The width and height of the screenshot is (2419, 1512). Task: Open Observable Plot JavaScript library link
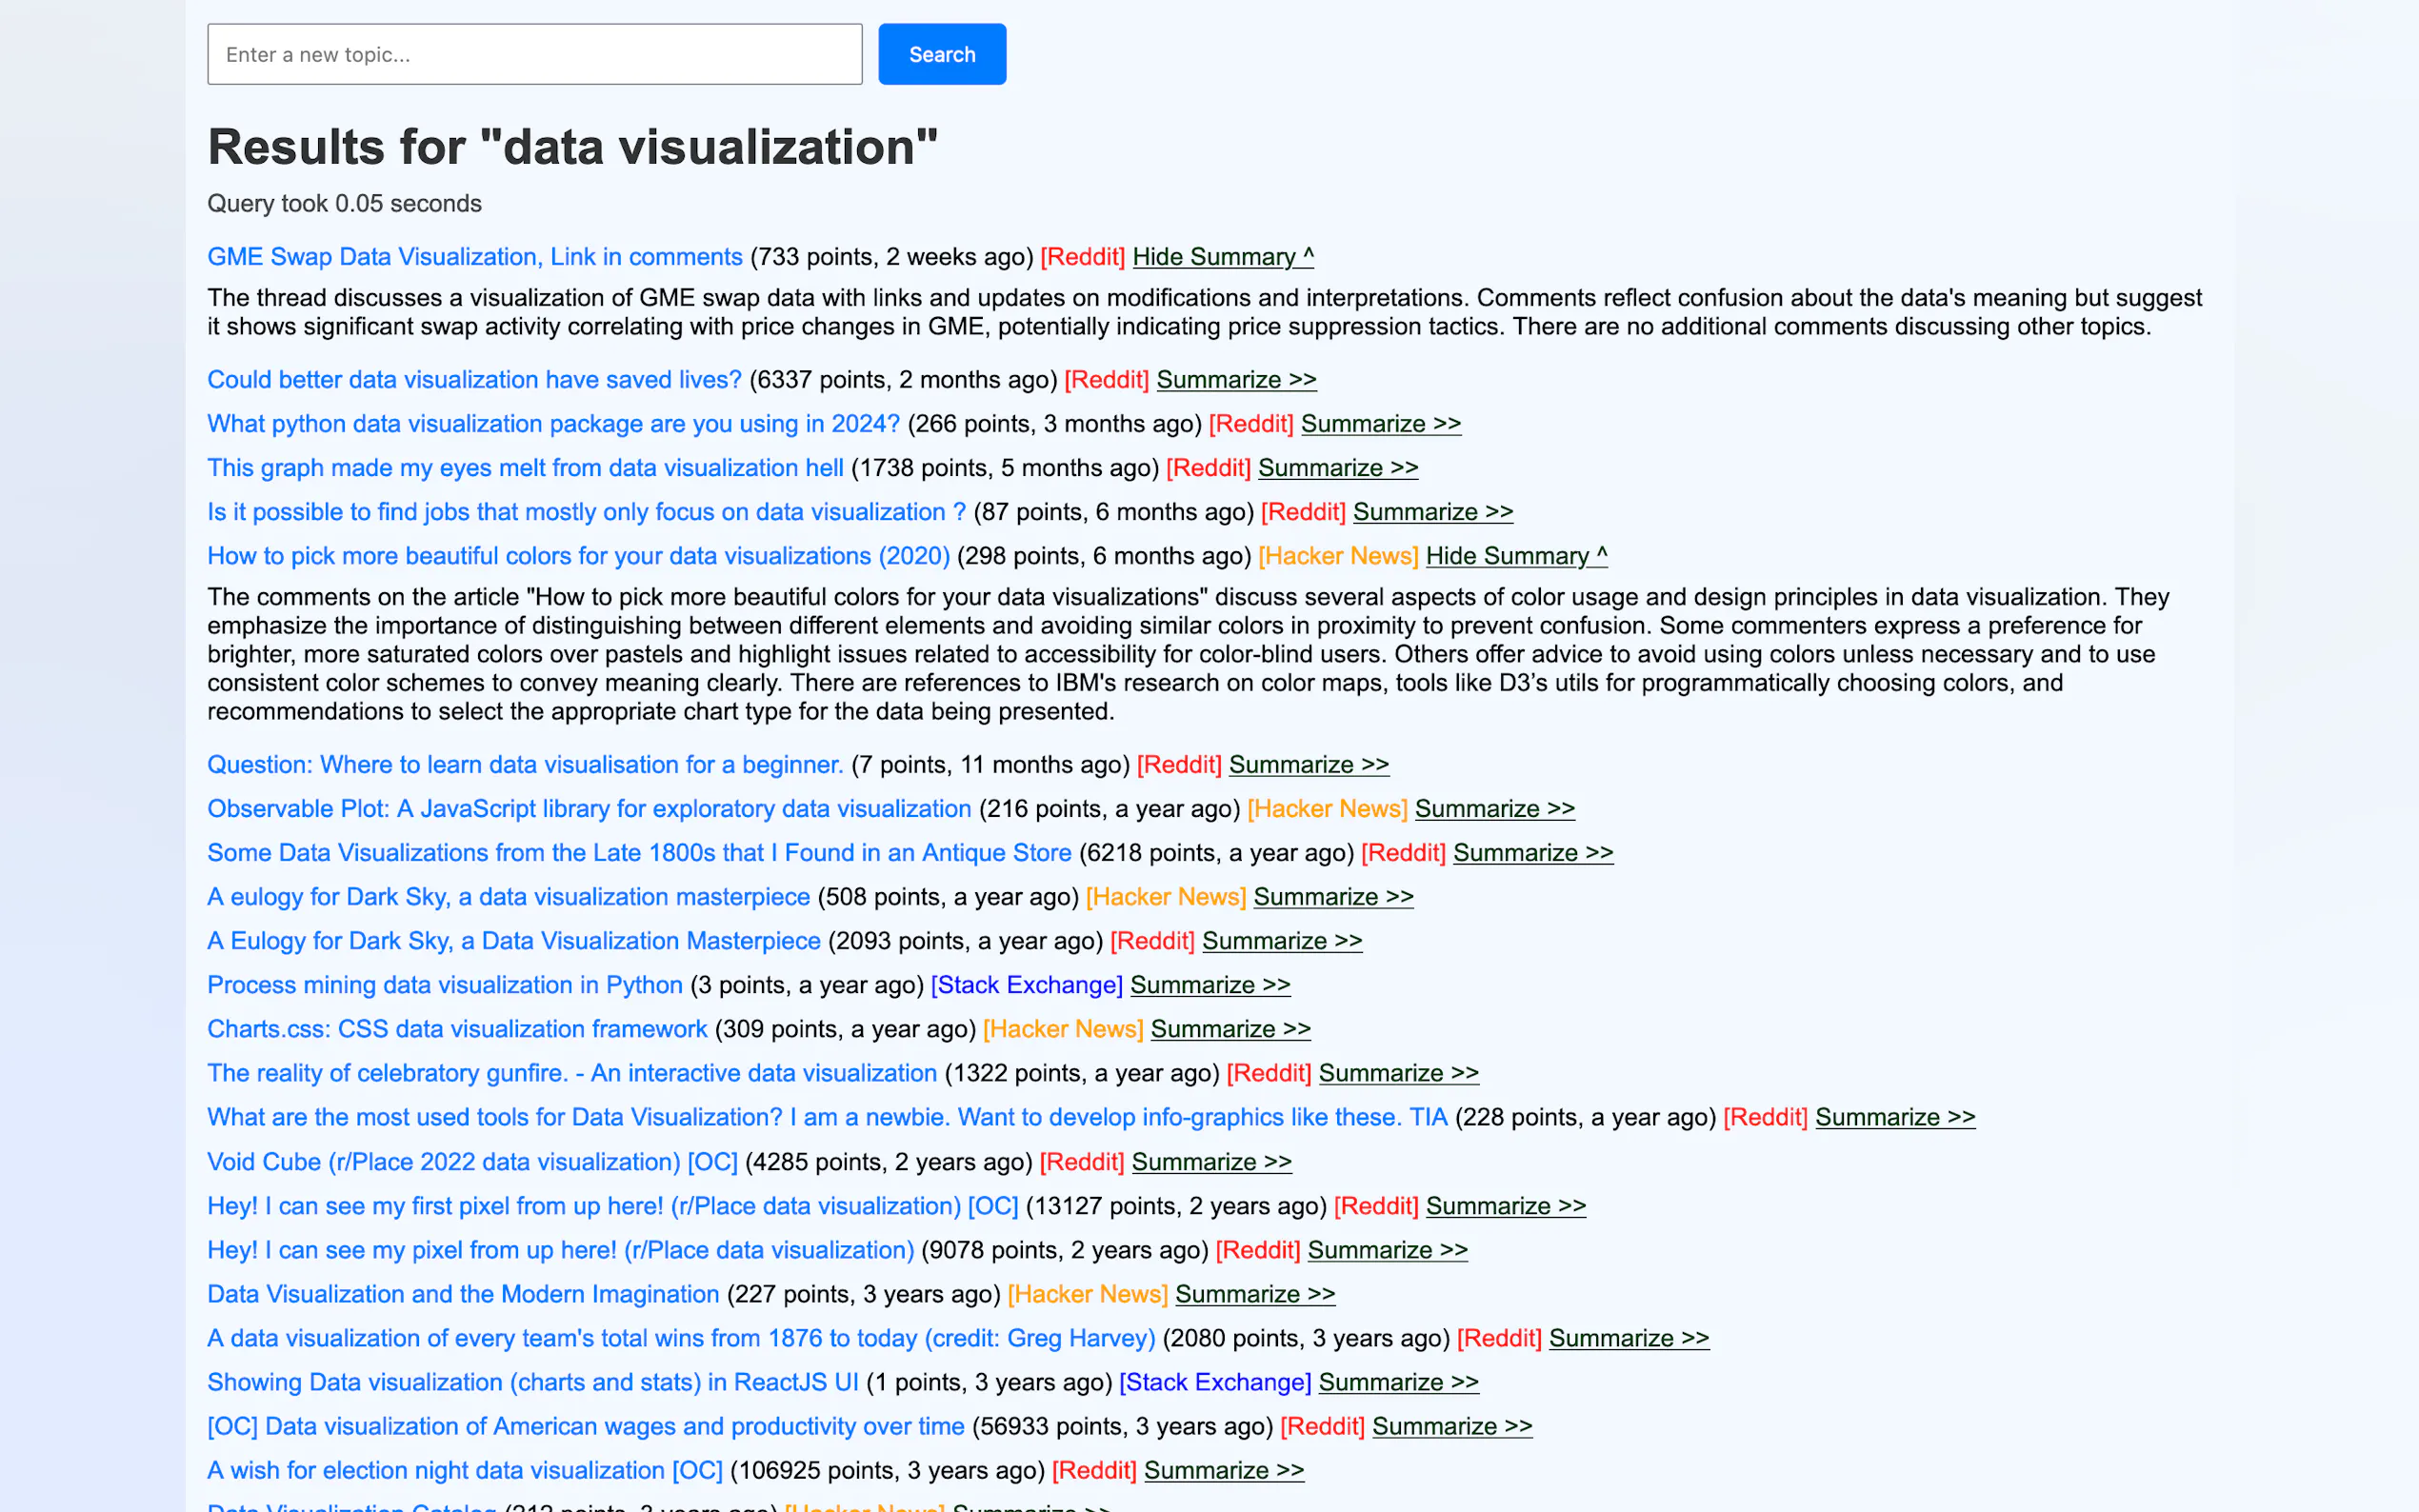click(589, 809)
